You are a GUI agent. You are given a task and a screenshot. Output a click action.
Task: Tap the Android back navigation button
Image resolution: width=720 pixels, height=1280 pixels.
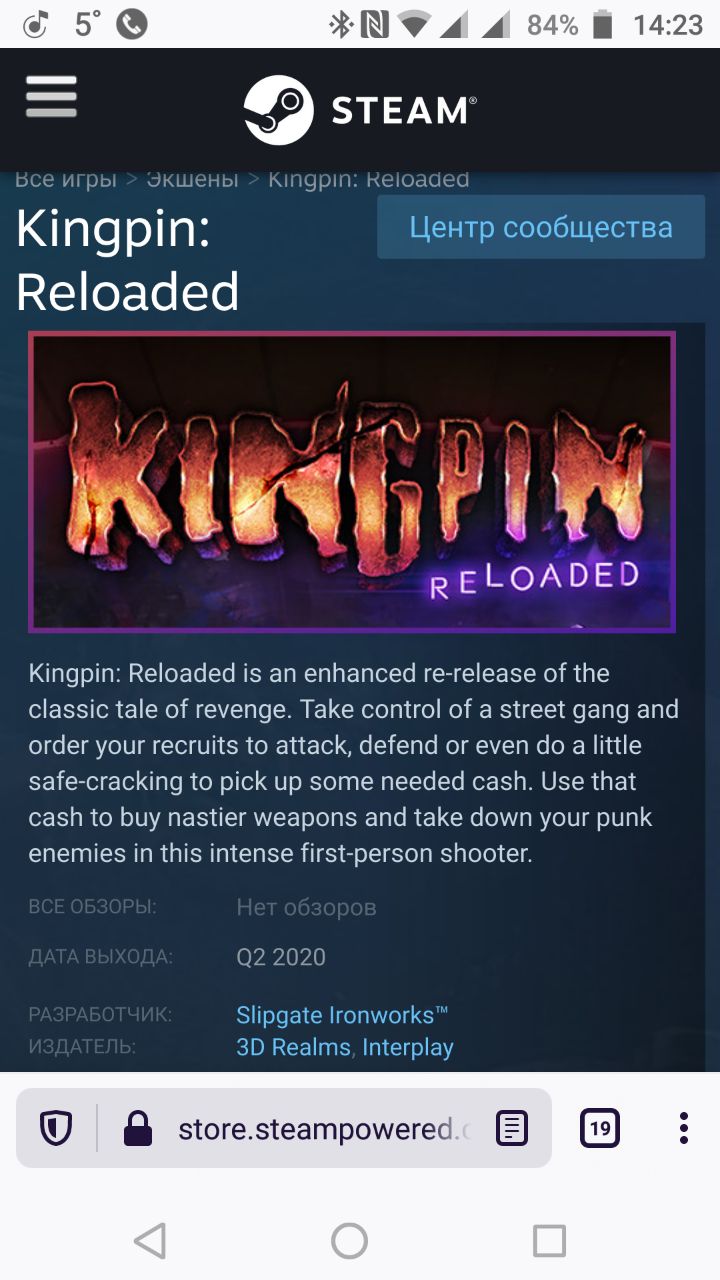click(x=150, y=1241)
